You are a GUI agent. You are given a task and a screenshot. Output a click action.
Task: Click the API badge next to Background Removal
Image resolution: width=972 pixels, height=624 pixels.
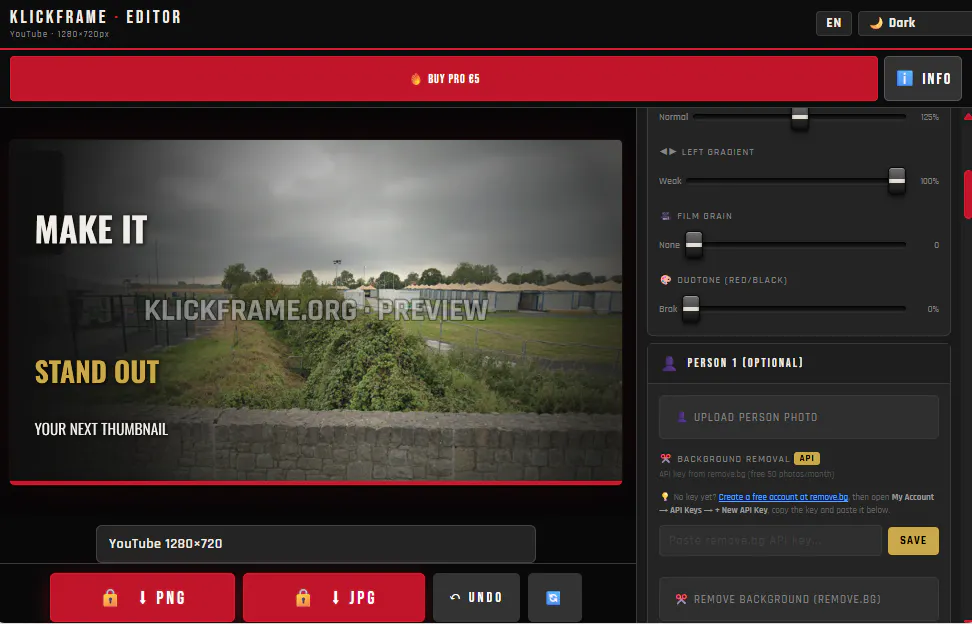(806, 459)
